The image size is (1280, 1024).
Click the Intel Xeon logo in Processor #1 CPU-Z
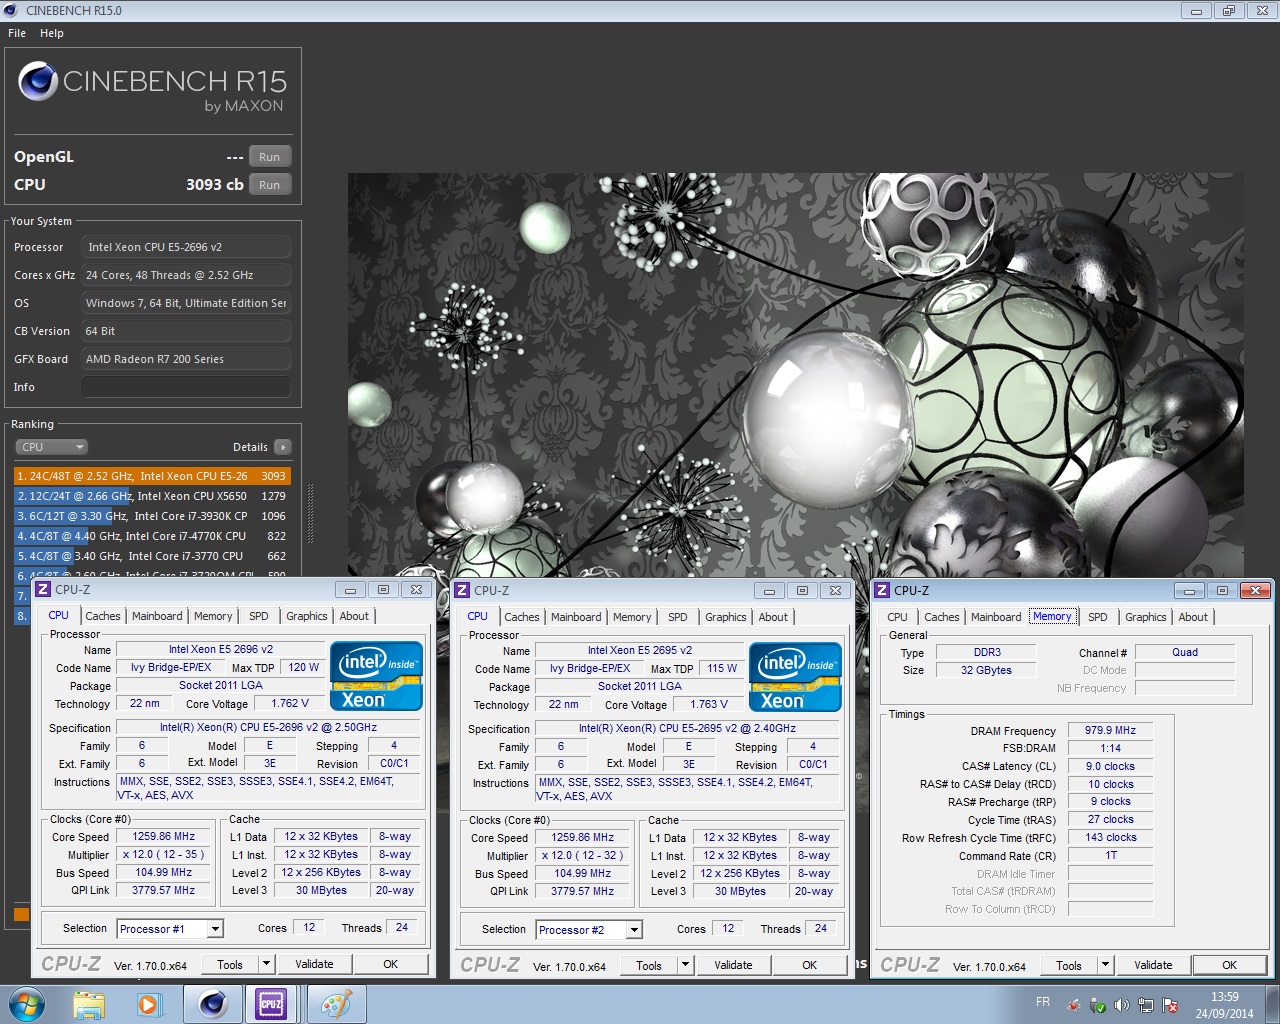(x=376, y=676)
